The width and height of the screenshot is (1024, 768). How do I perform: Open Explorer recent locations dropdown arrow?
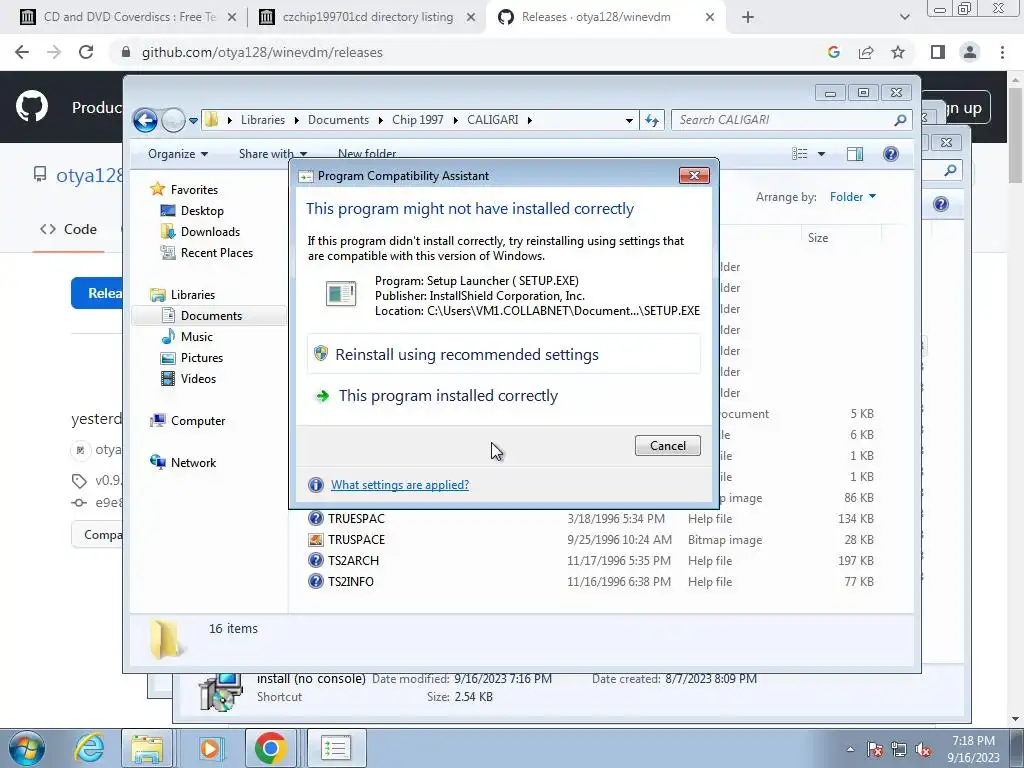[x=193, y=121]
